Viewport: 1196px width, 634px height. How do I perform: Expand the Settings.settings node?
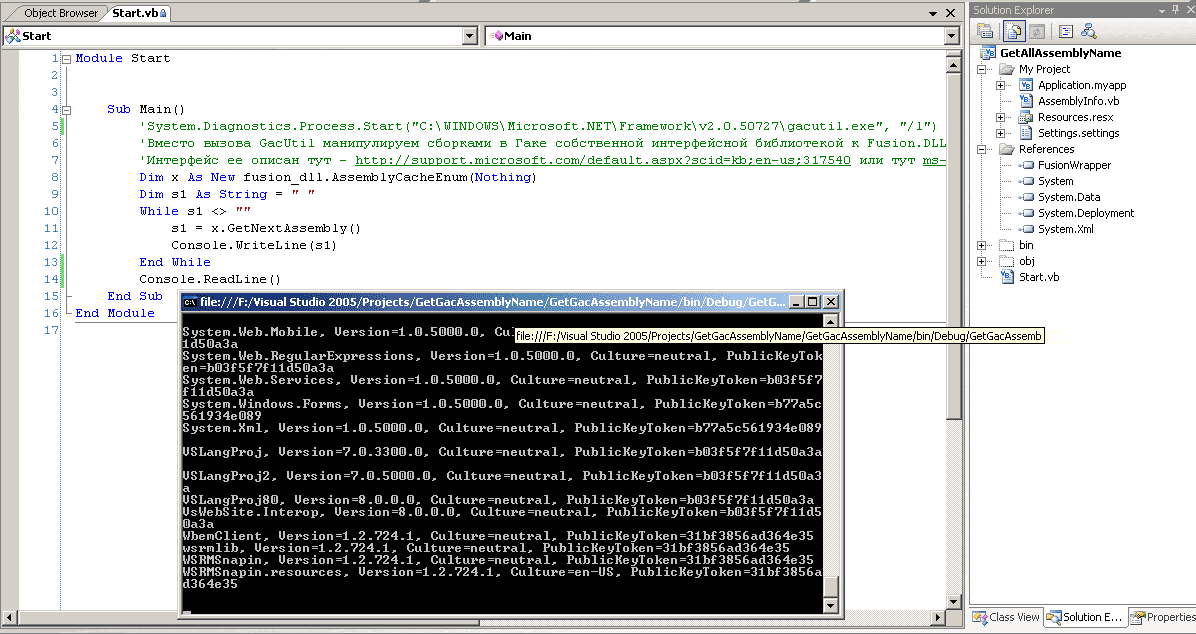pyautogui.click(x=1001, y=133)
